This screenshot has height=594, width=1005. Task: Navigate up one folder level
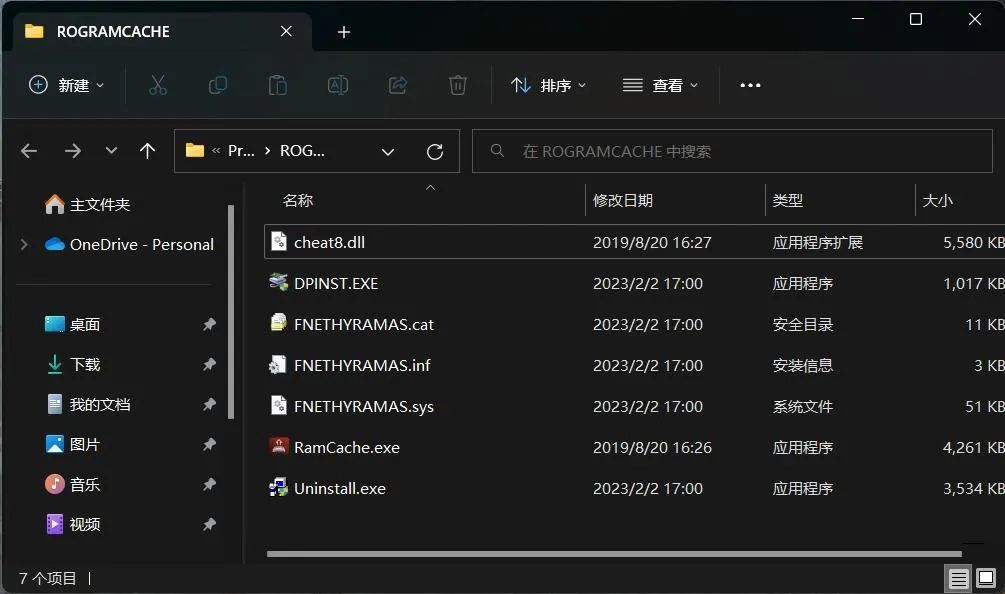pyautogui.click(x=147, y=151)
